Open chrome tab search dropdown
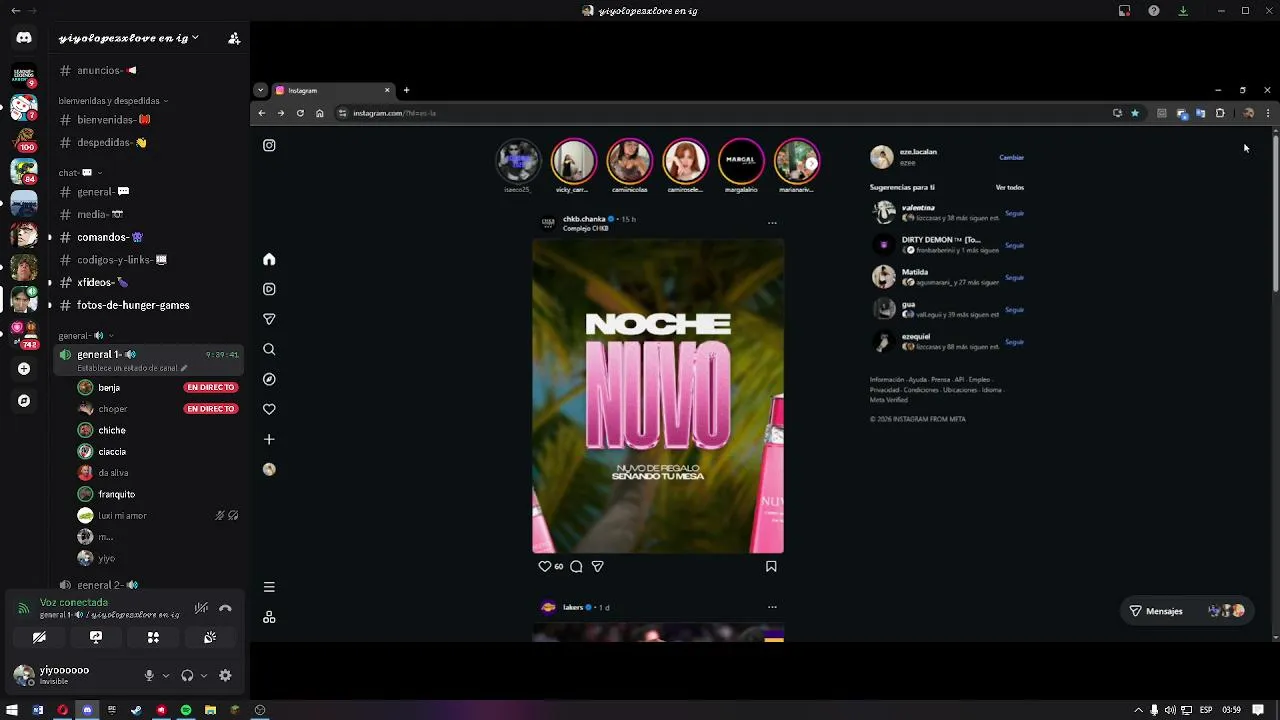The width and height of the screenshot is (1280, 720). point(260,90)
